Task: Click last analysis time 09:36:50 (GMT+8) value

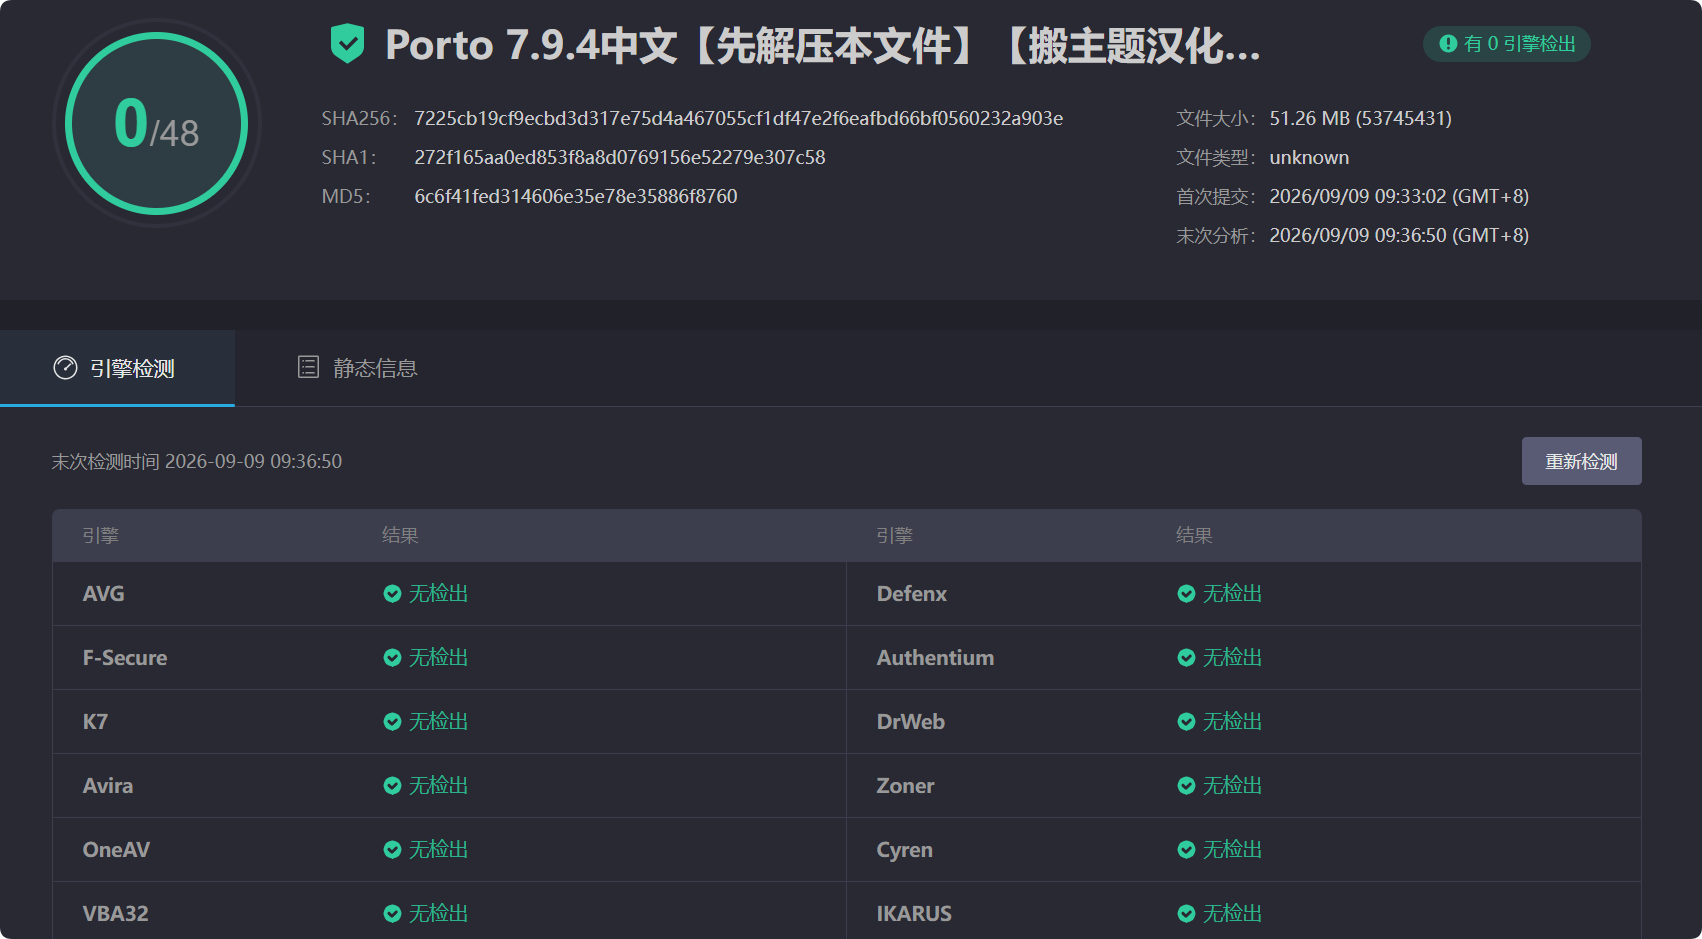Action: 1399,235
